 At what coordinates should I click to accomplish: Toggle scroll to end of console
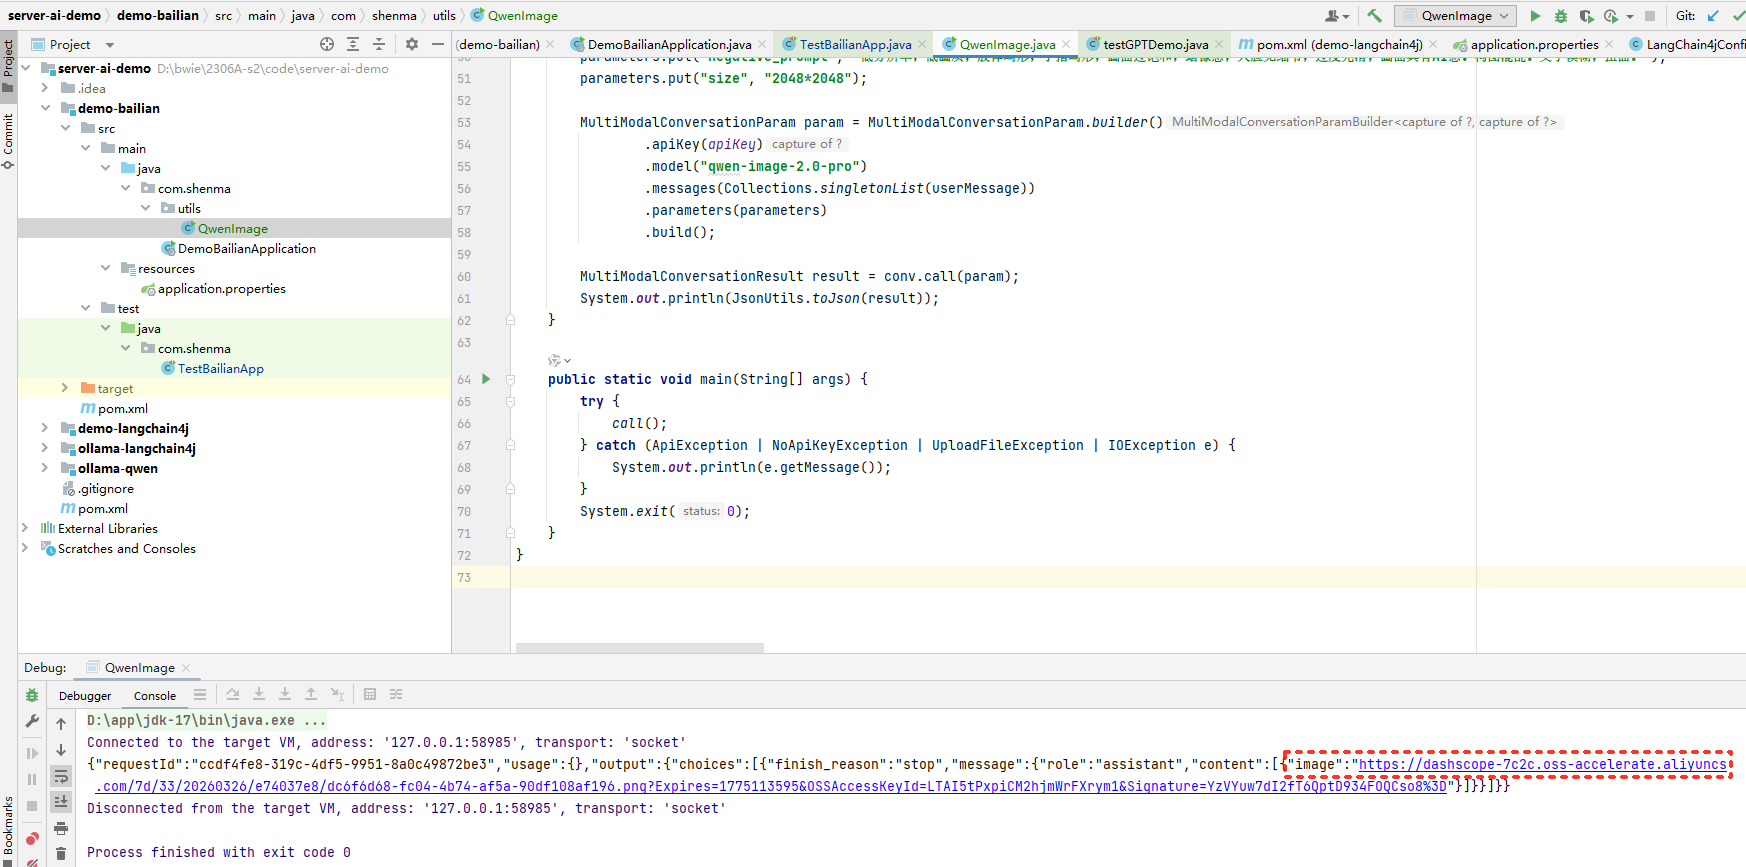point(61,802)
